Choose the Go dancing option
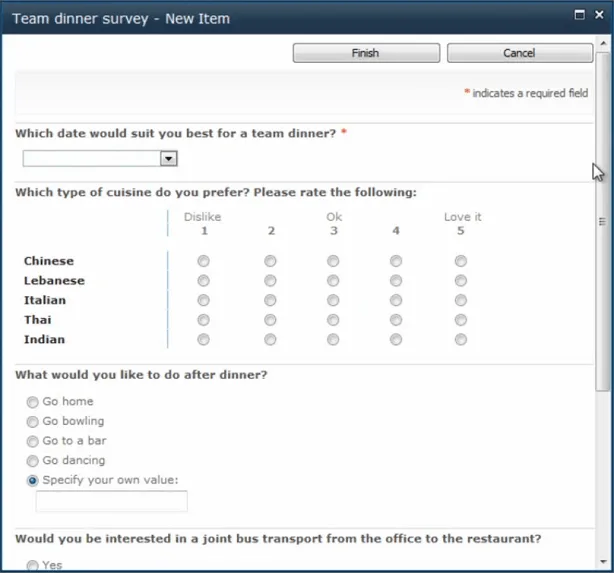This screenshot has height=573, width=614. 33,461
